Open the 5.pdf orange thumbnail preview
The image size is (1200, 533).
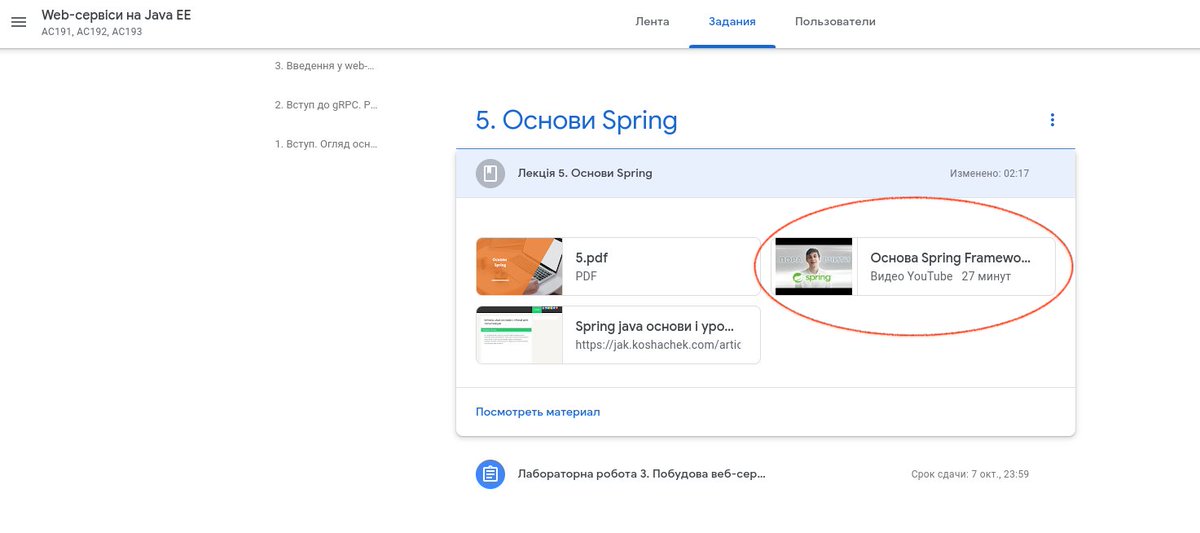519,266
